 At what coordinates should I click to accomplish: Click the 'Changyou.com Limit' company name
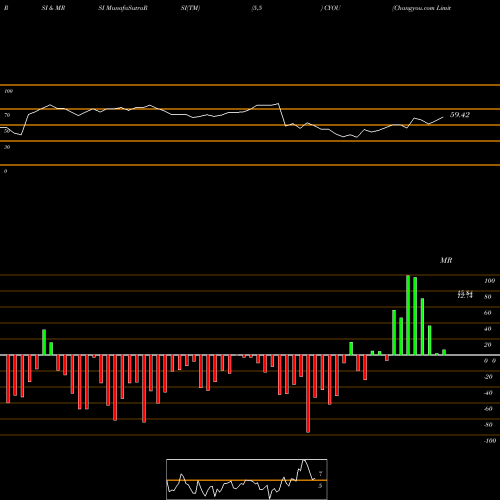422,8
